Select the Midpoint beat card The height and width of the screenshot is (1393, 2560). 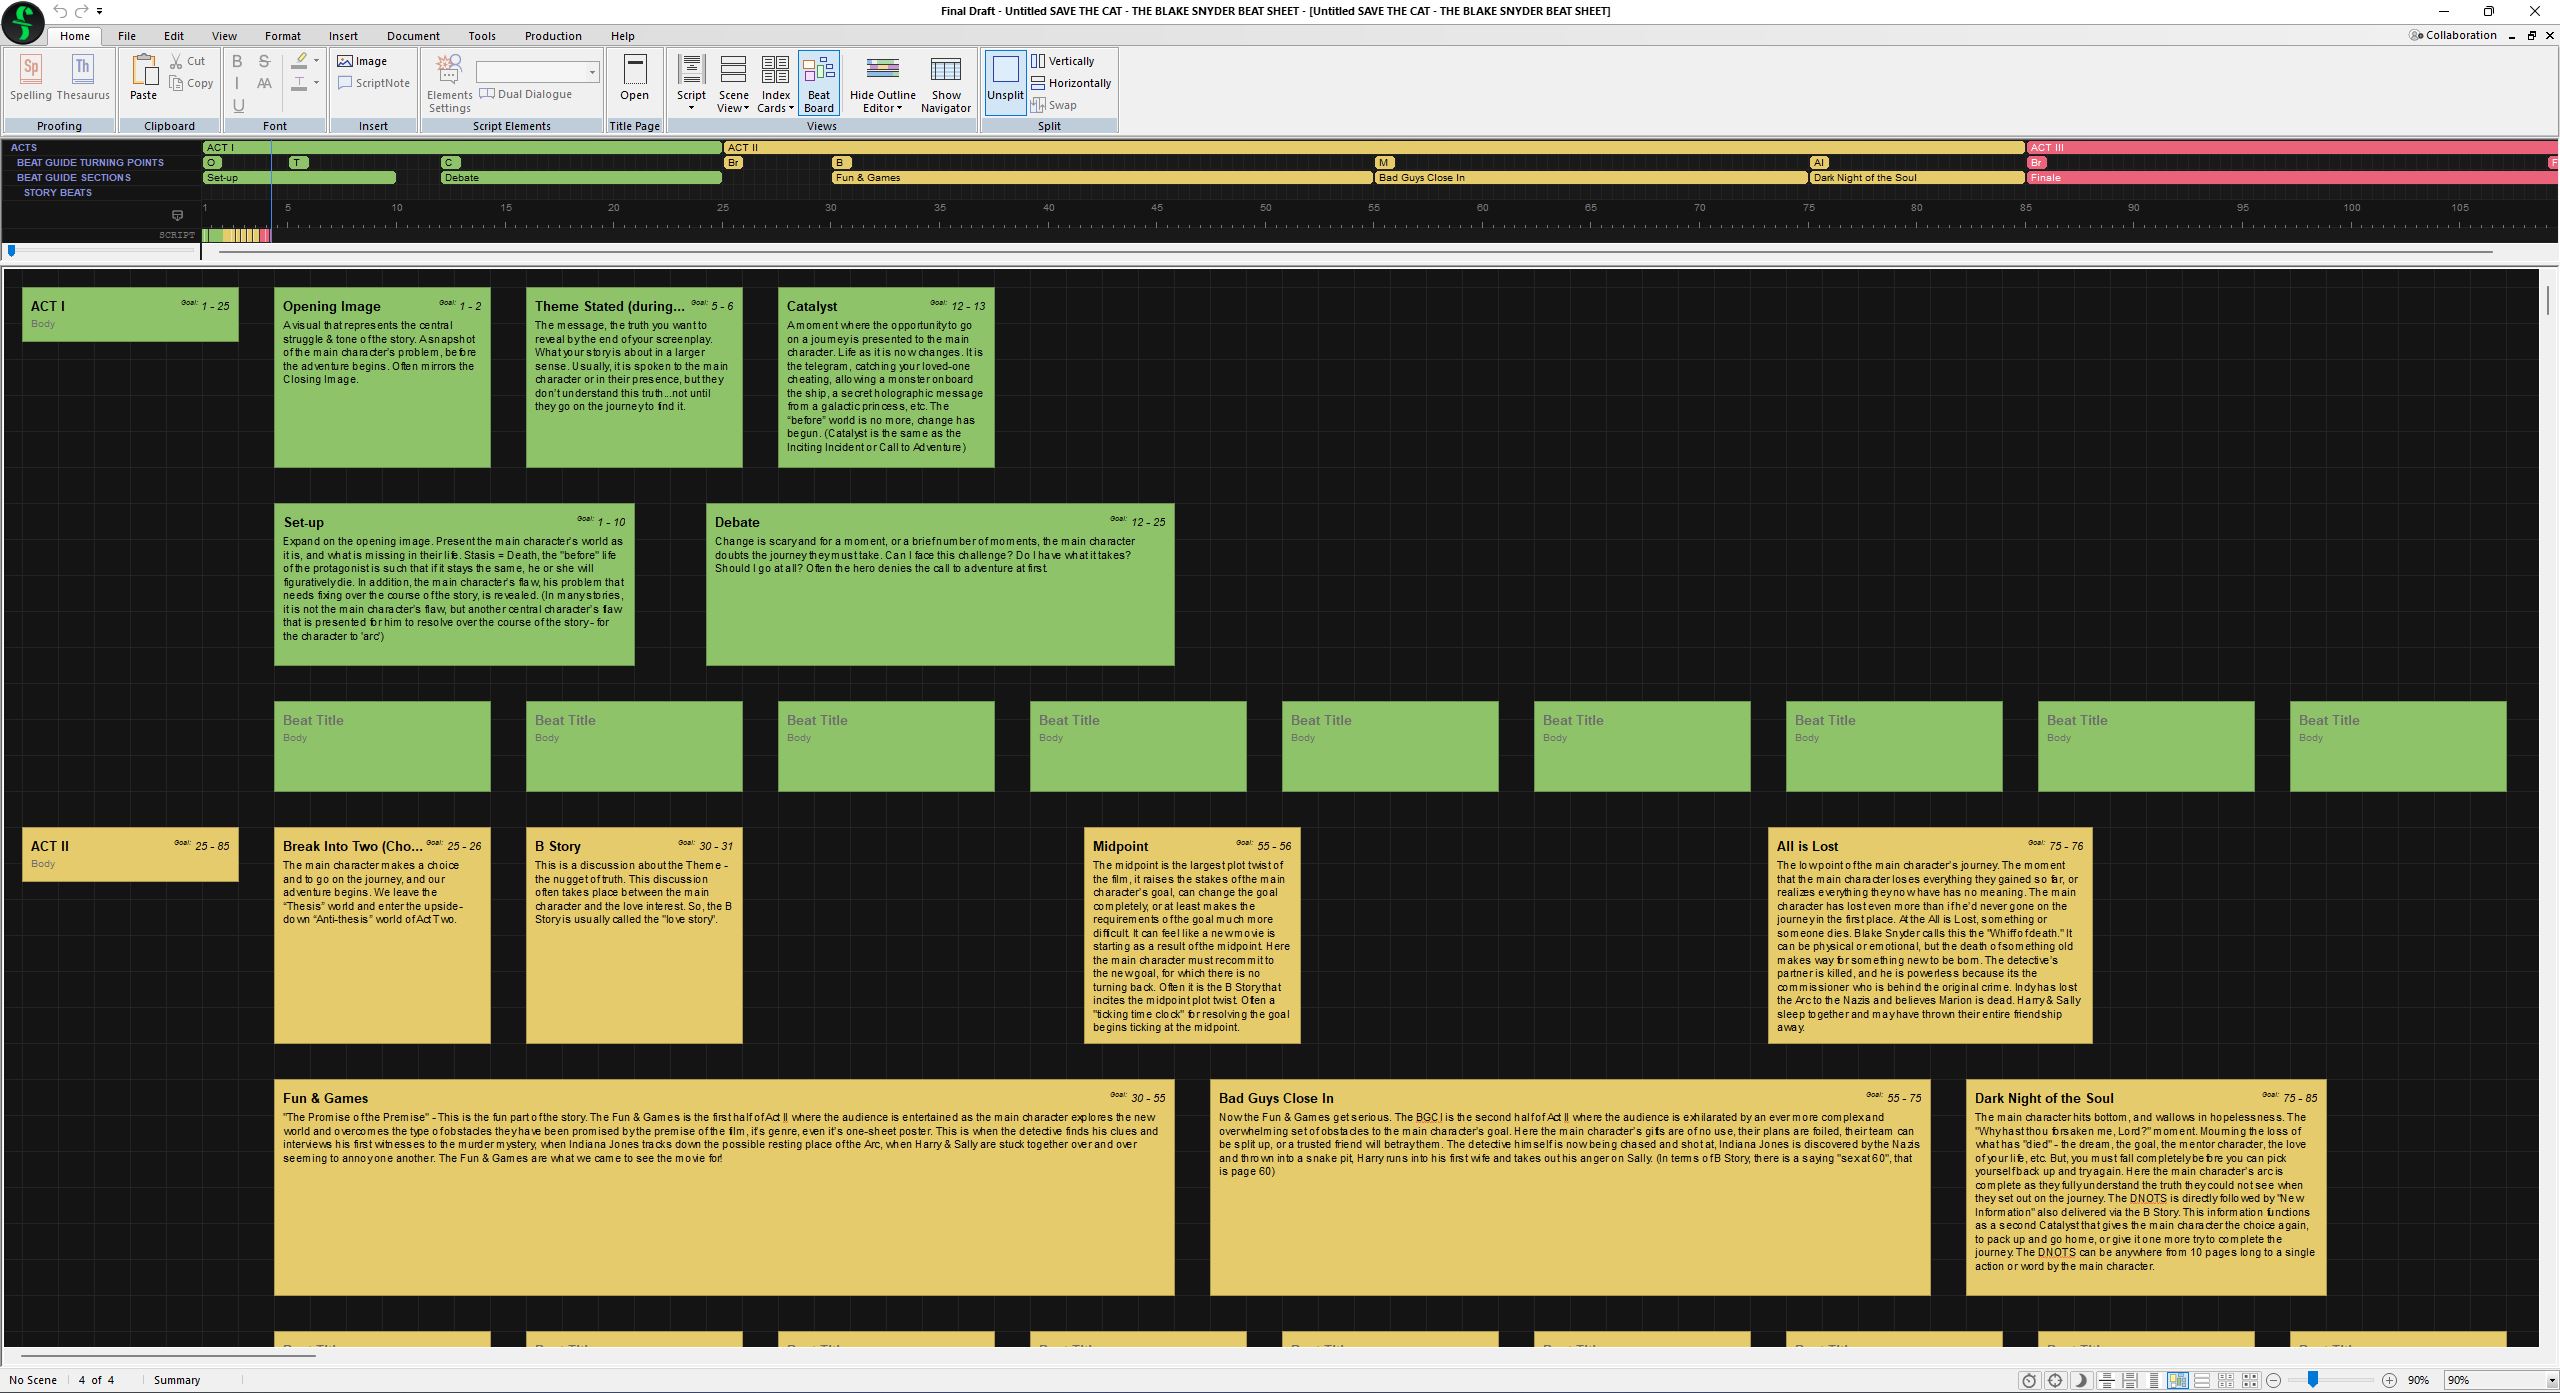[x=1191, y=935]
